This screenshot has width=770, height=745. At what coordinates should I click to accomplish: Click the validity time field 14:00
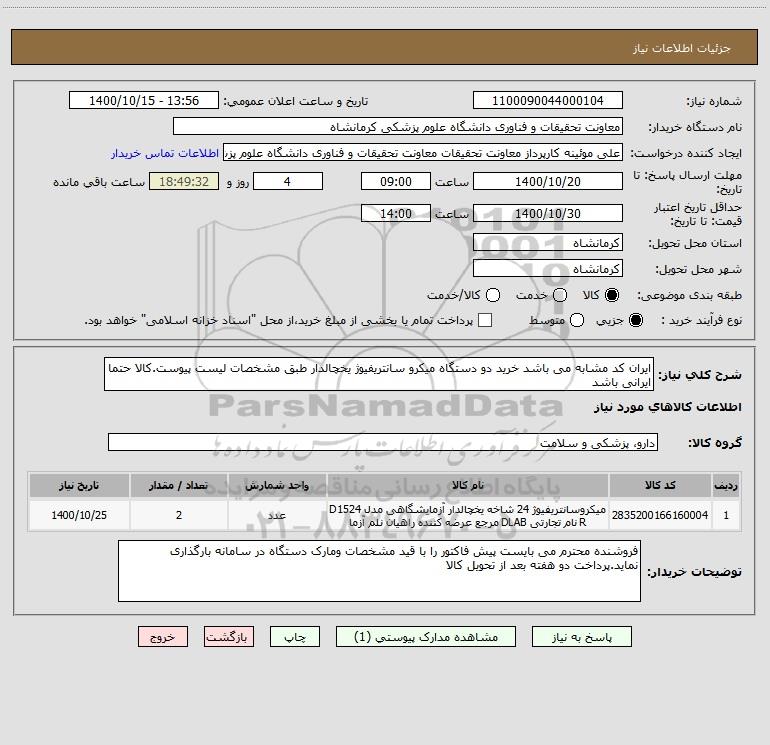(x=396, y=213)
